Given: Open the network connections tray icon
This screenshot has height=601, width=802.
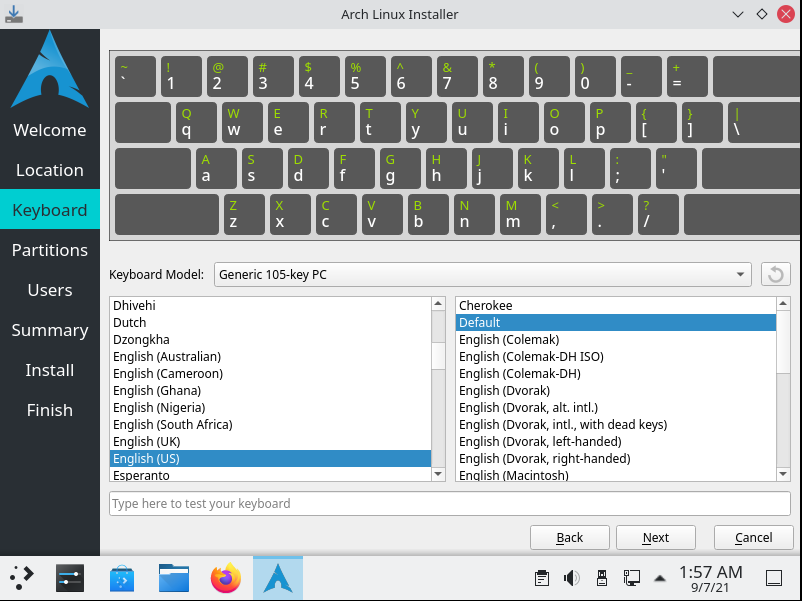Looking at the screenshot, I should (x=631, y=578).
